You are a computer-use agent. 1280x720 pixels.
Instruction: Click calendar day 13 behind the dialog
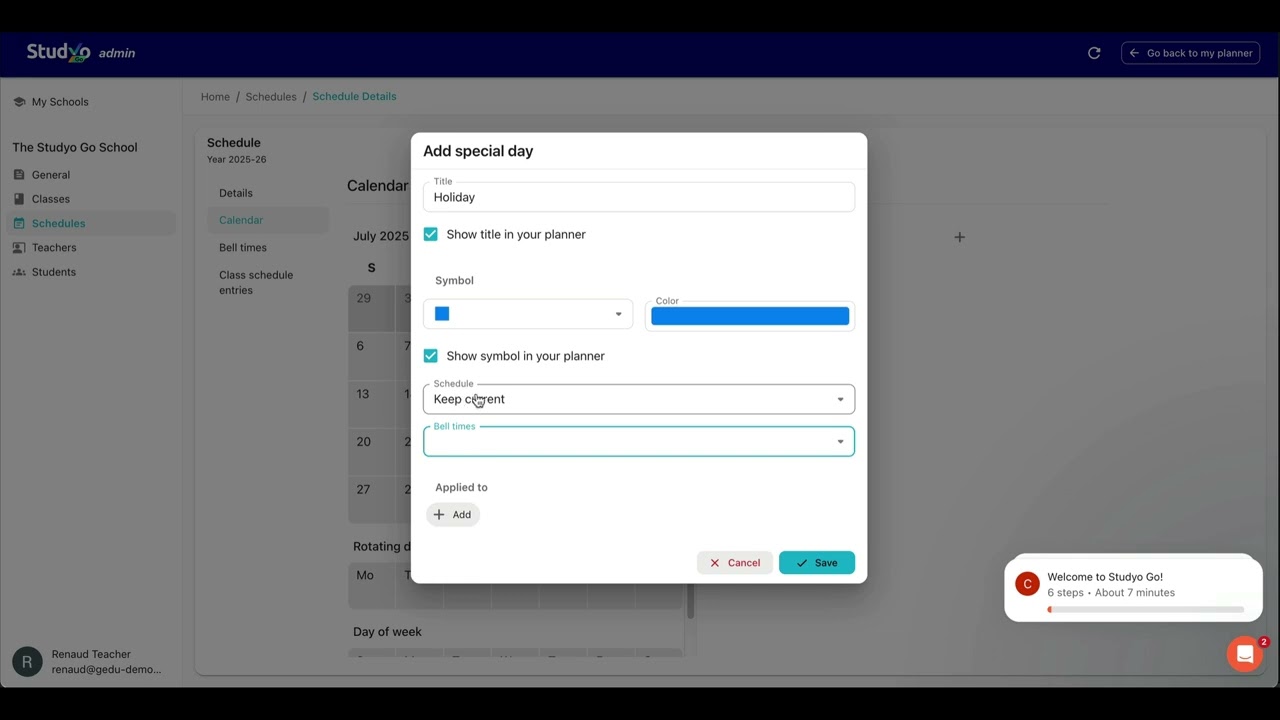[x=372, y=403]
